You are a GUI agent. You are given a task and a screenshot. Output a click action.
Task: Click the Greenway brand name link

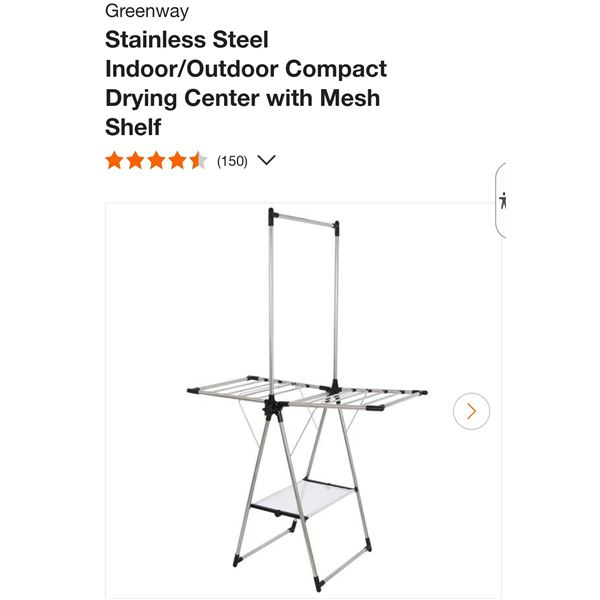[x=147, y=12]
